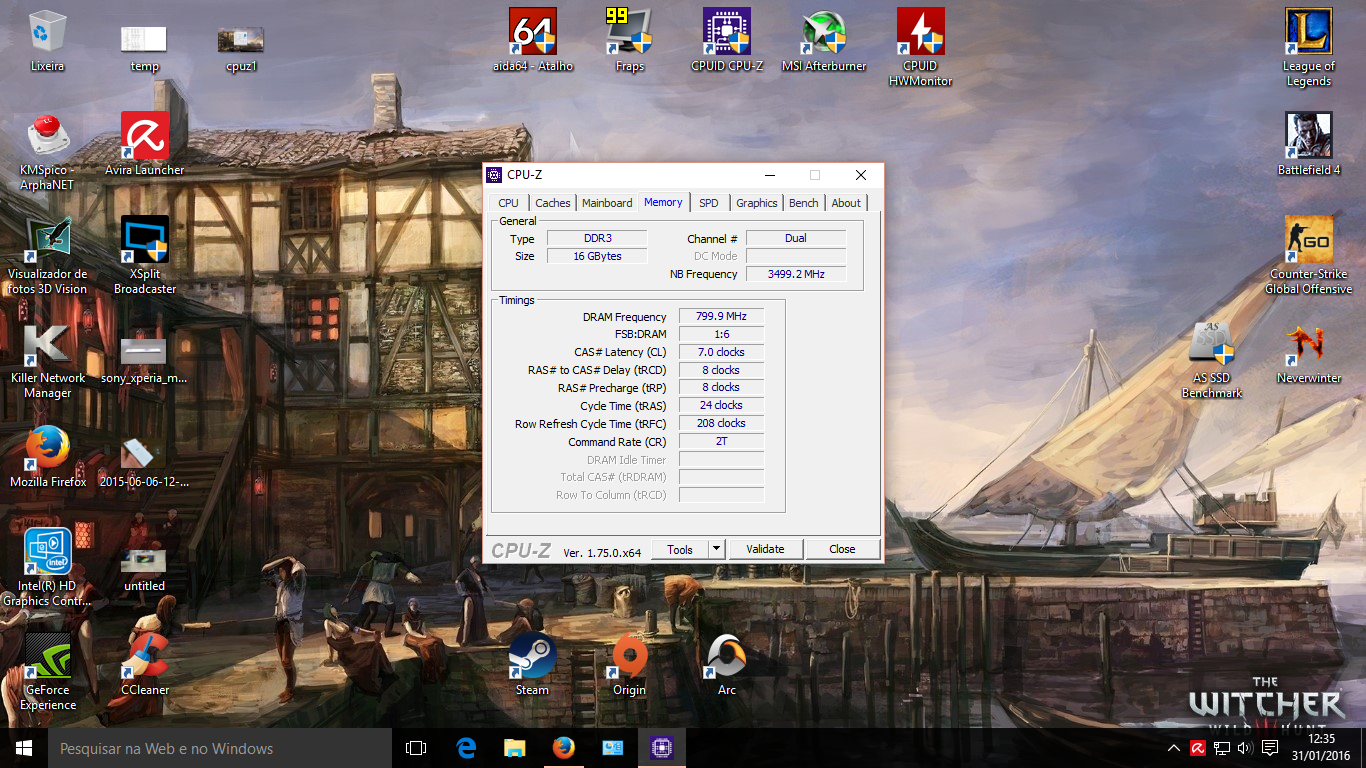Open the cpuz1 desktop image
This screenshot has height=768, width=1366.
[x=241, y=48]
